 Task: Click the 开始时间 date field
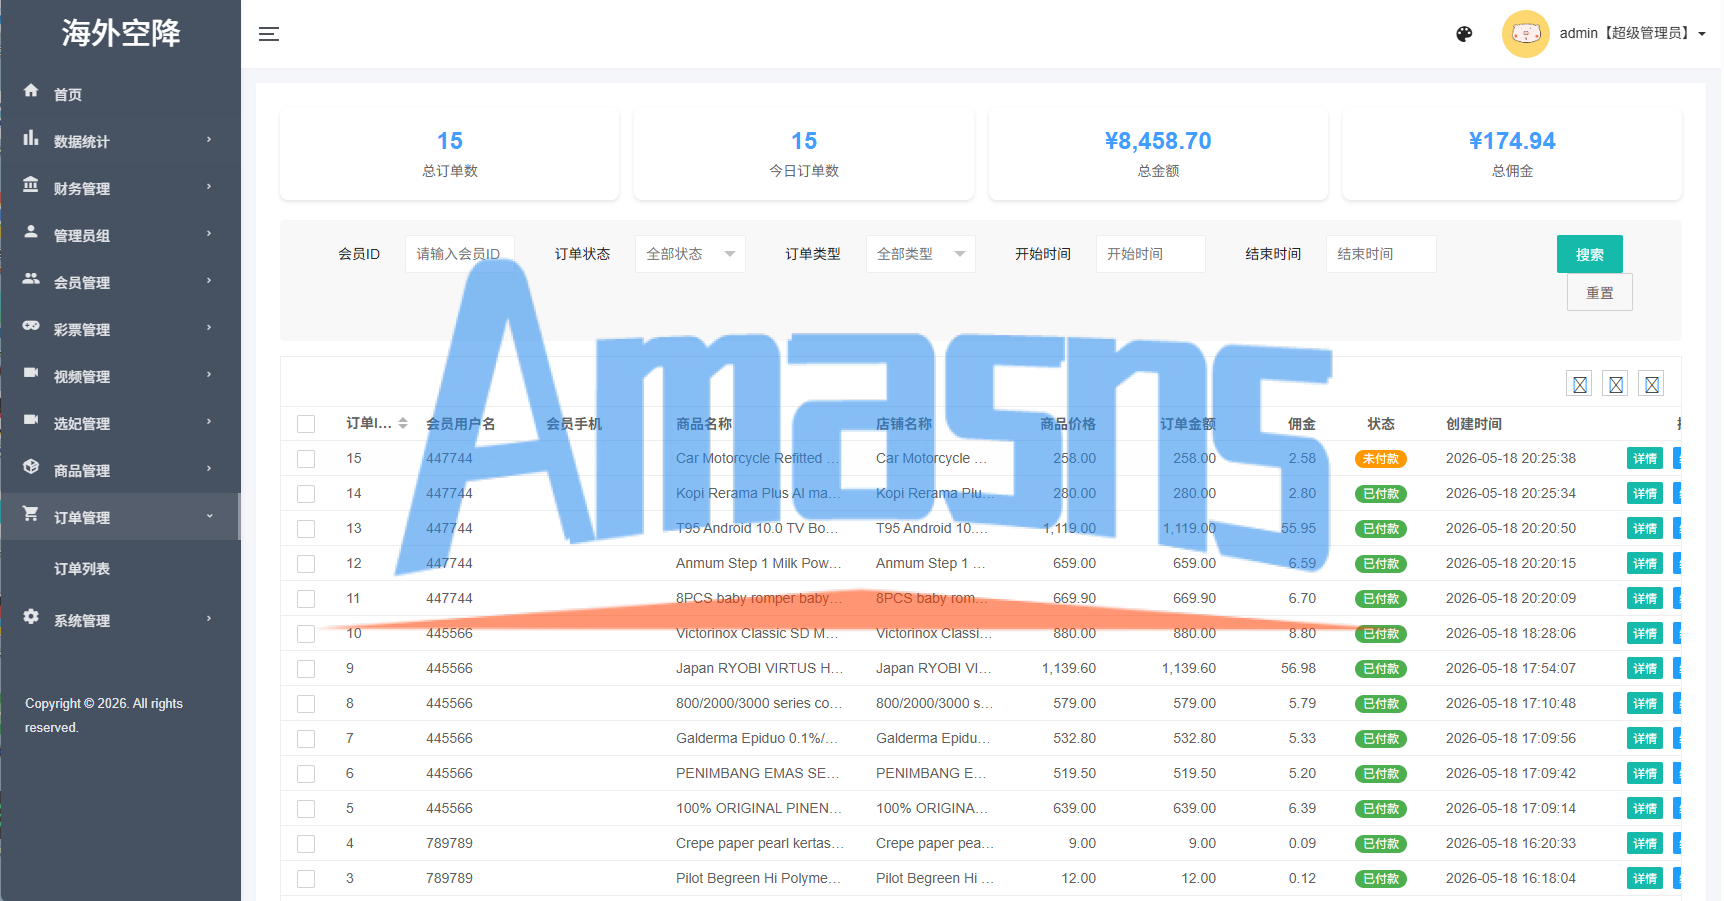[x=1151, y=254]
